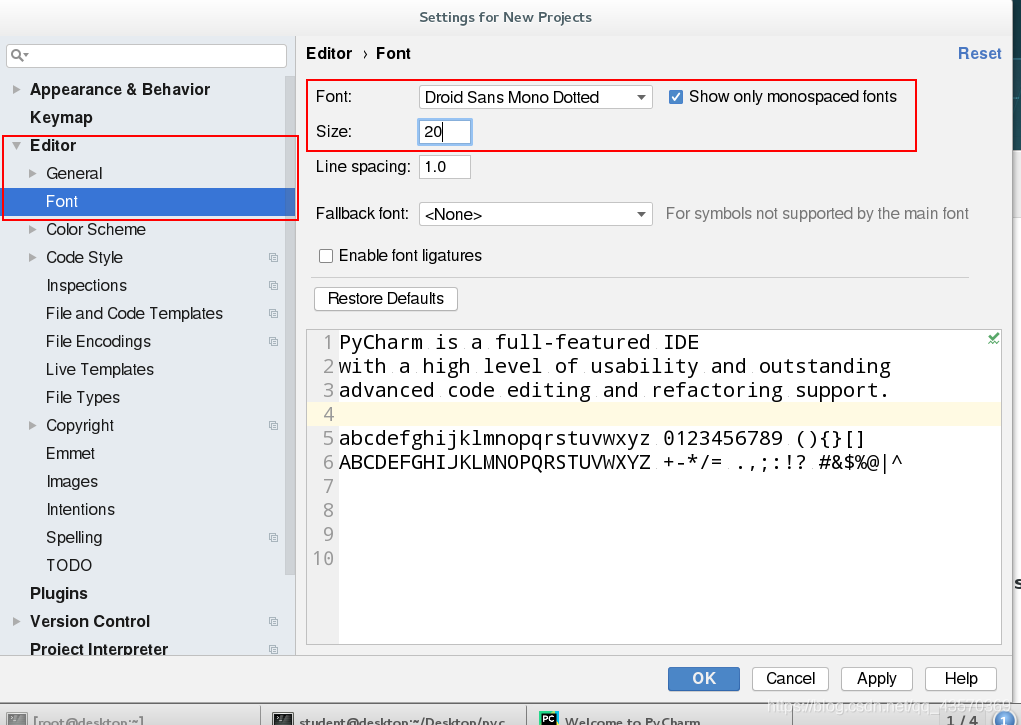Viewport: 1021px width, 725px height.
Task: Click the project-level icon beside Copyright
Action: point(273,426)
